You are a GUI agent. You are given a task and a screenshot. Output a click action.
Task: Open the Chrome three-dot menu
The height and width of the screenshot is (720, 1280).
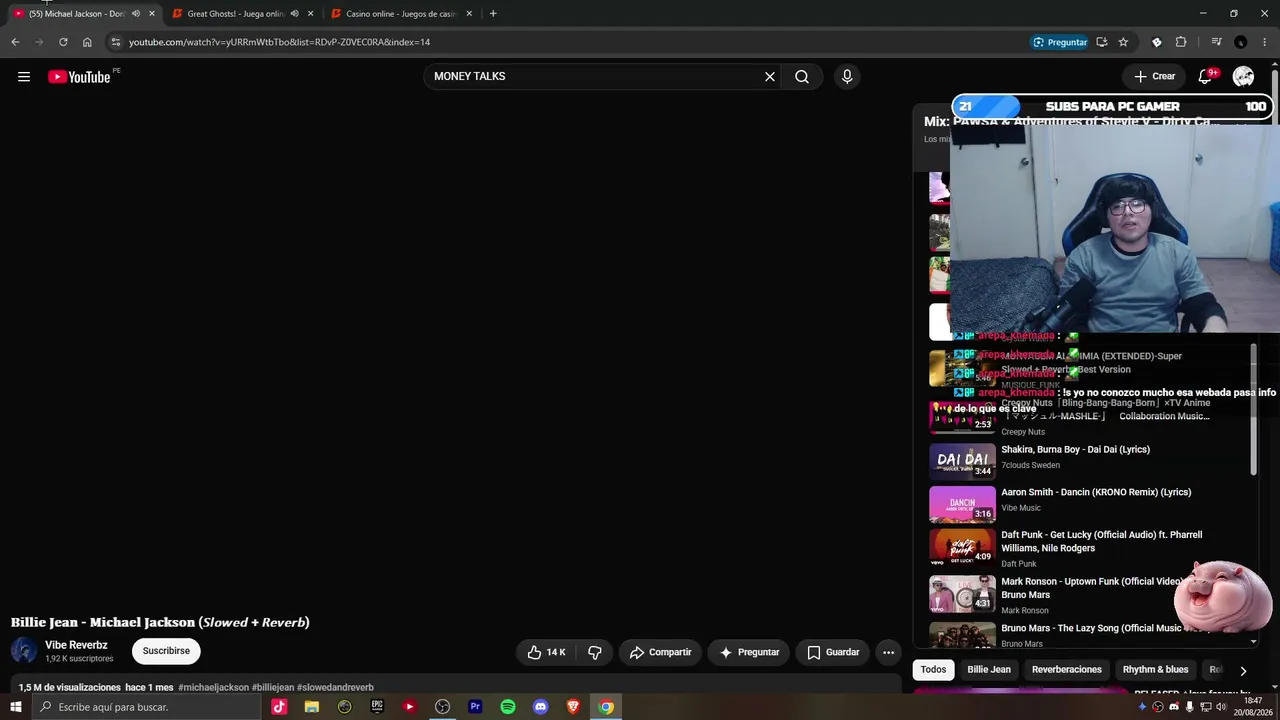(x=1265, y=42)
